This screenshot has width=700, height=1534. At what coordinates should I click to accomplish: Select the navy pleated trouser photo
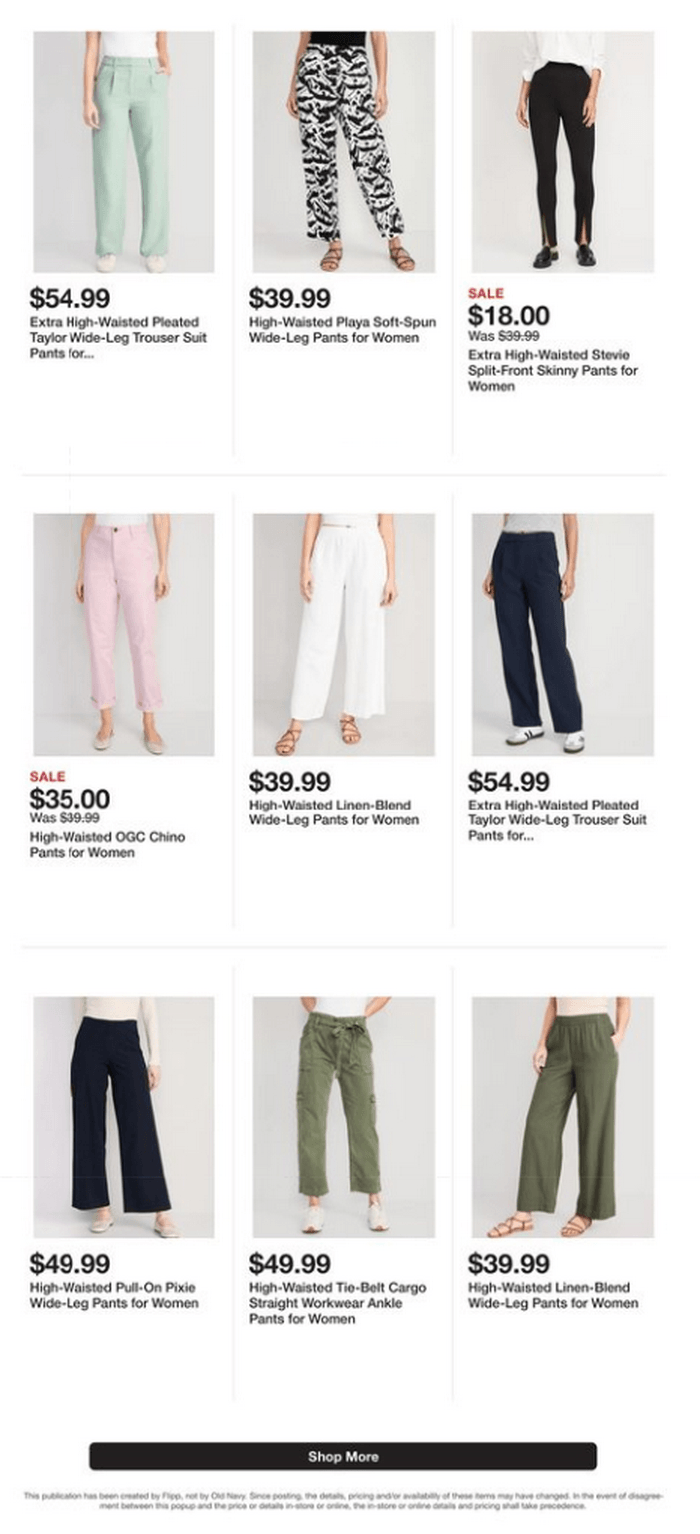coord(563,635)
